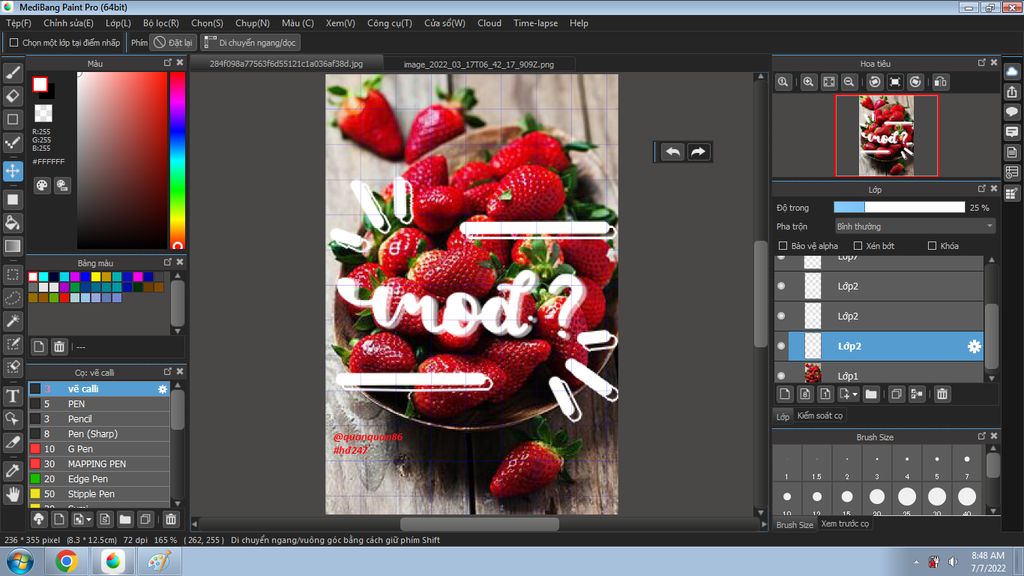
Task: Expand the add-layer dropdown arrow
Action: tap(854, 394)
